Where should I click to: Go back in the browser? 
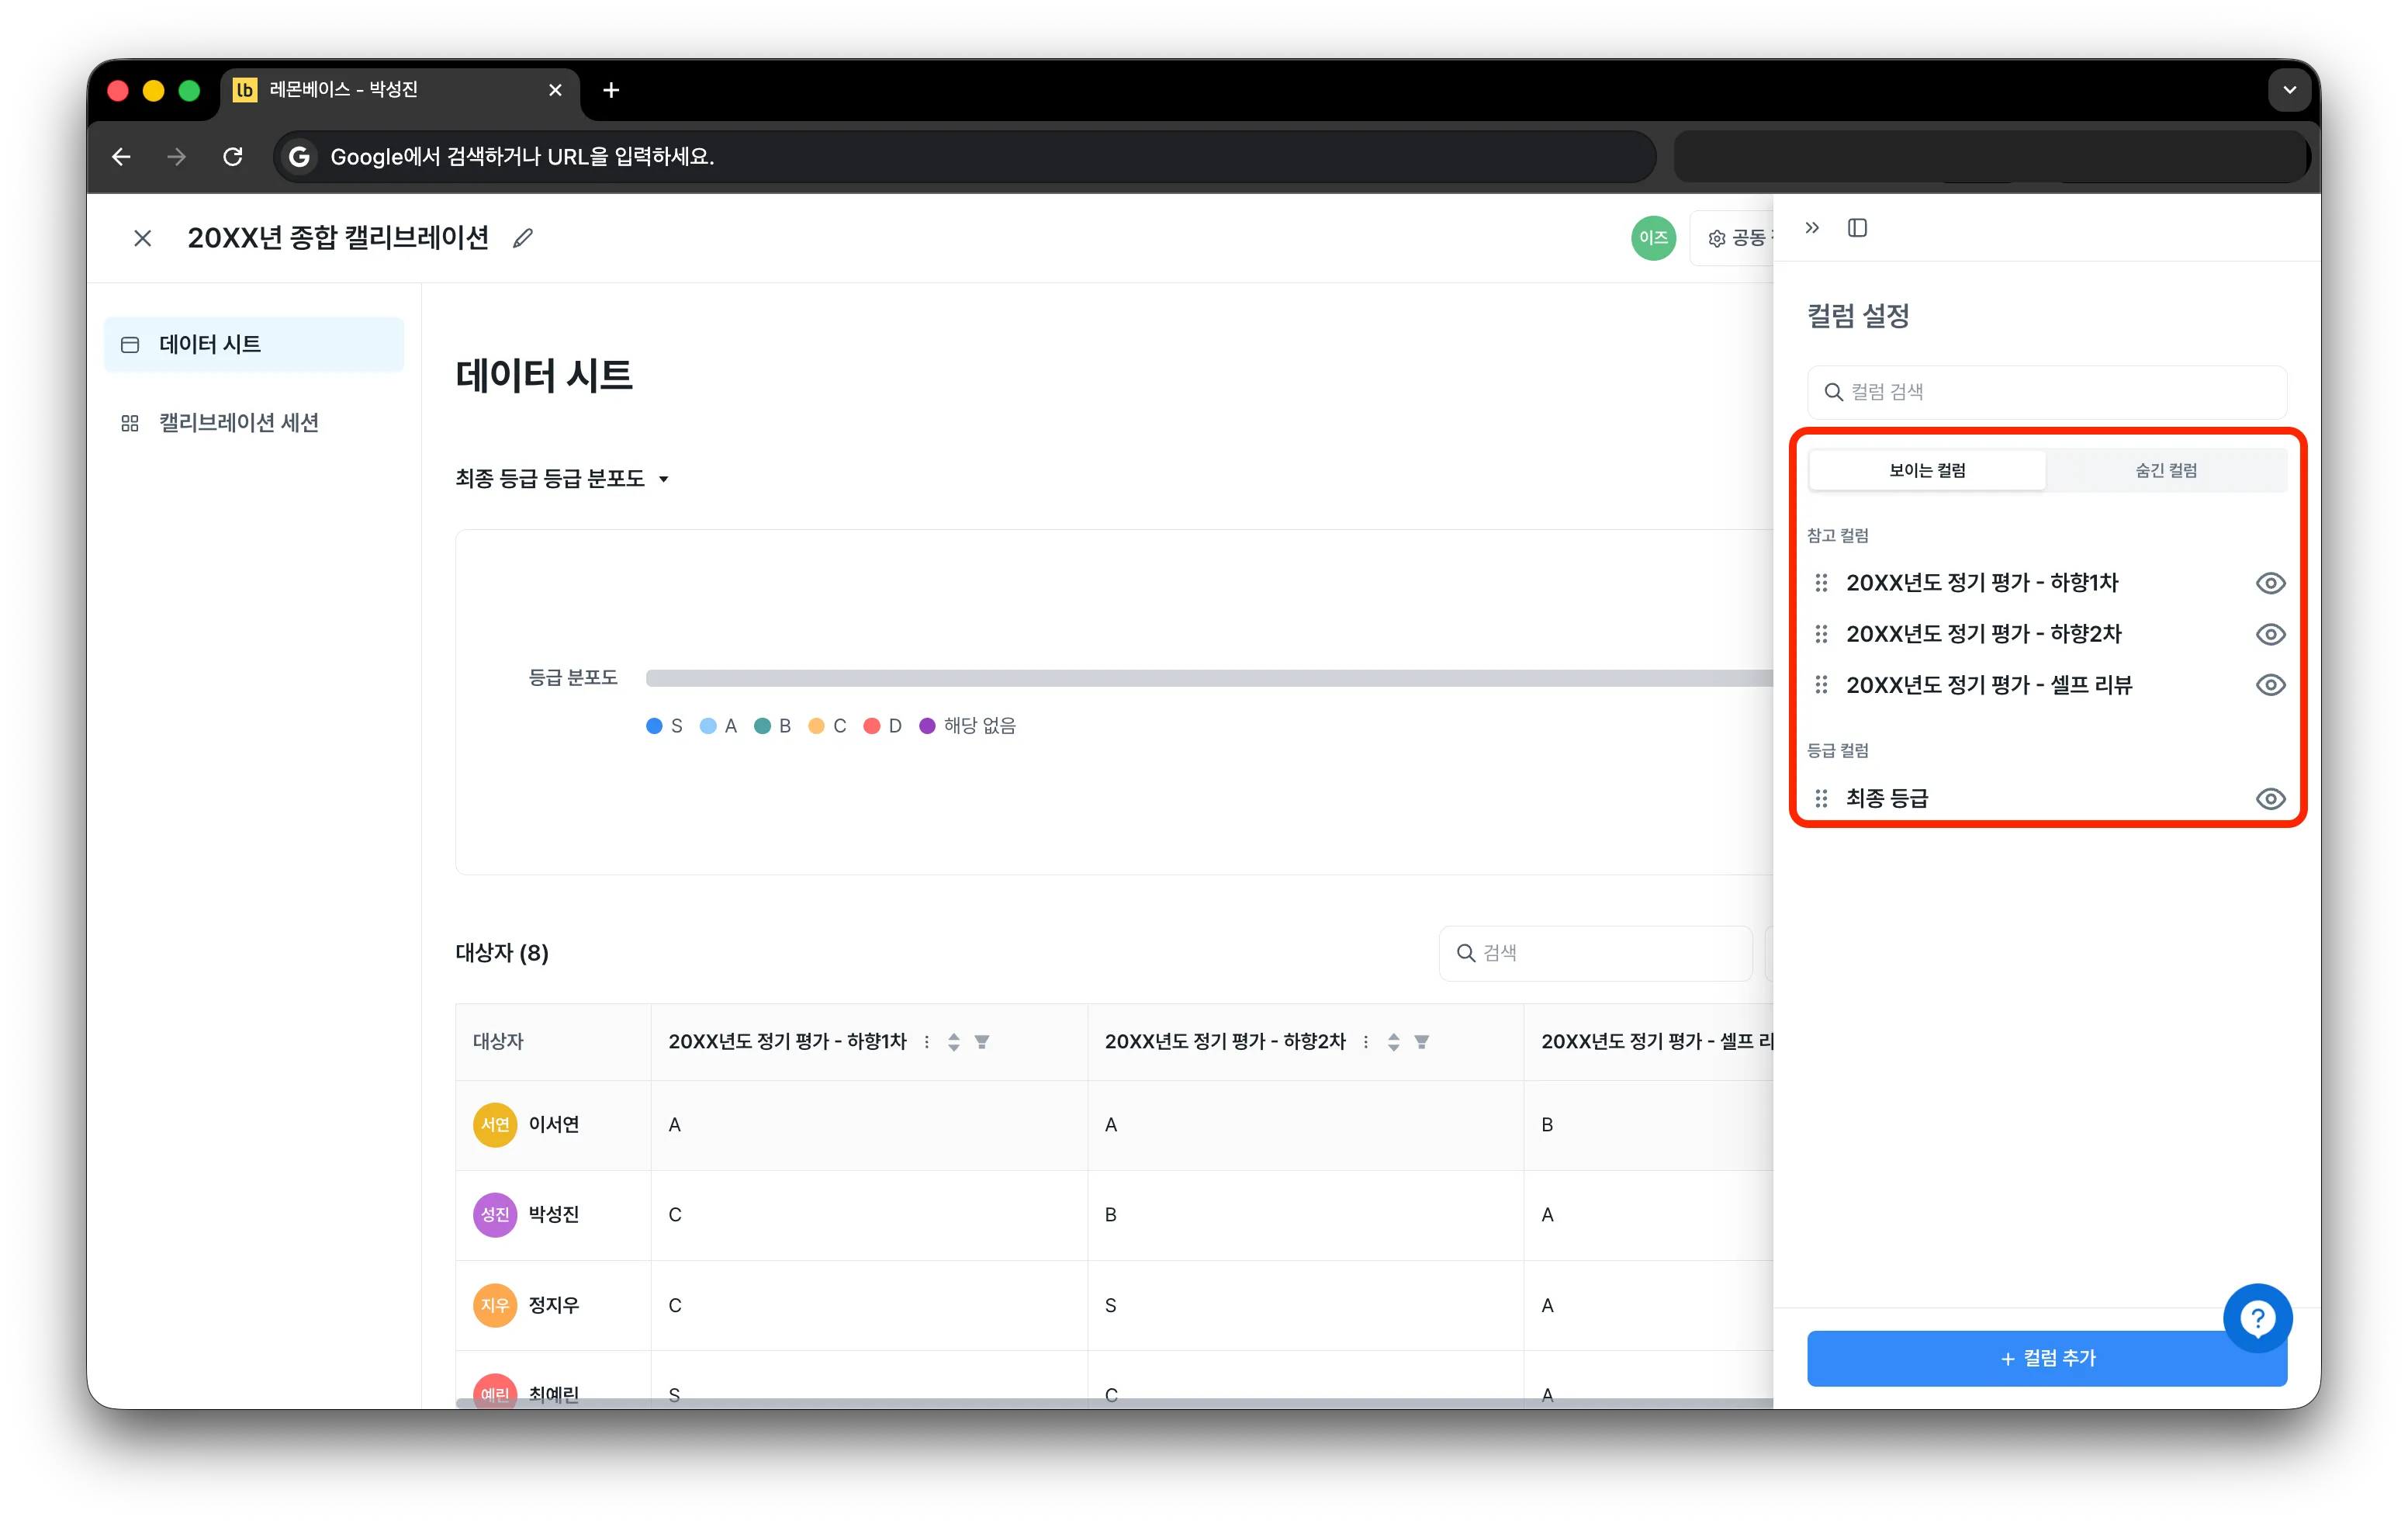click(121, 157)
